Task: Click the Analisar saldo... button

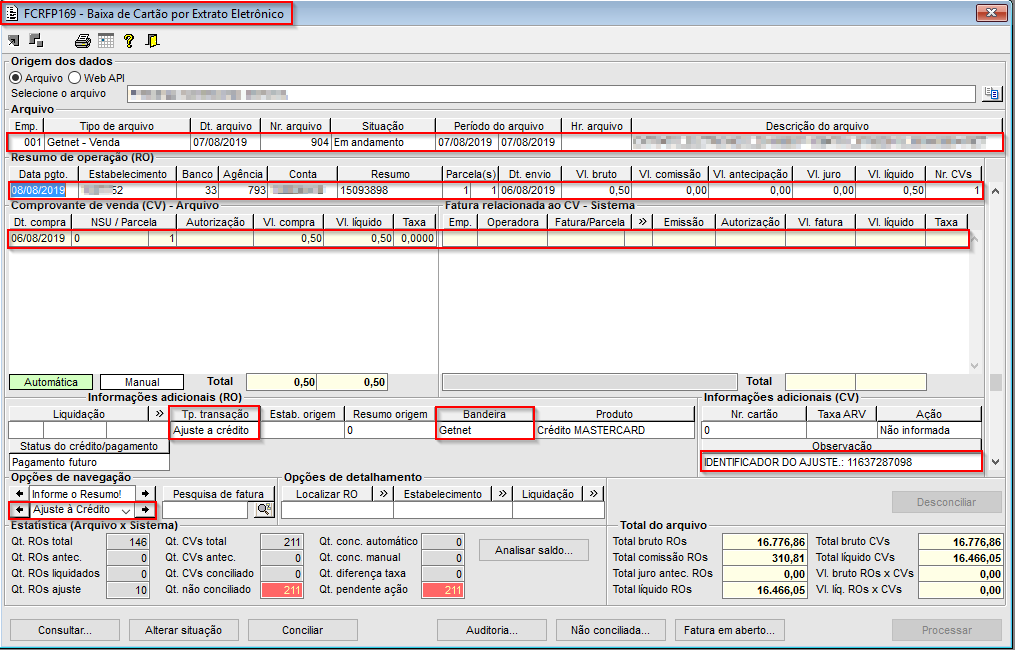Action: point(534,550)
